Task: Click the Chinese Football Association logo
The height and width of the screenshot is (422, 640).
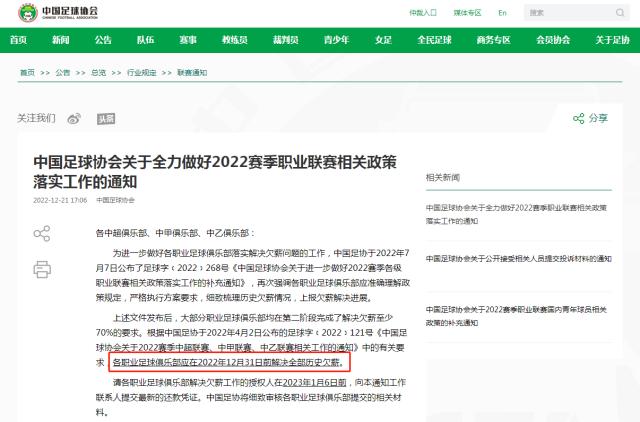Action: [58, 12]
